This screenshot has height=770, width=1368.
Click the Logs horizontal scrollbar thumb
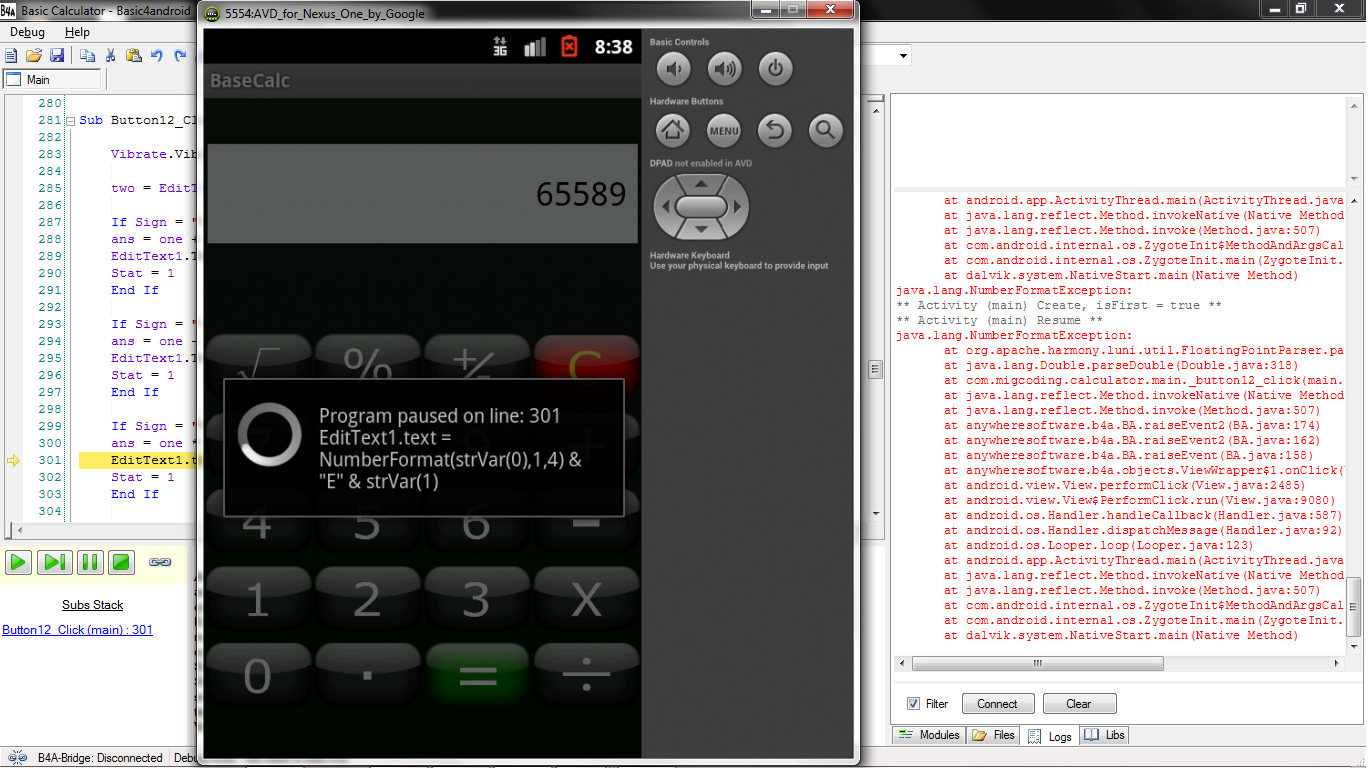click(1037, 664)
